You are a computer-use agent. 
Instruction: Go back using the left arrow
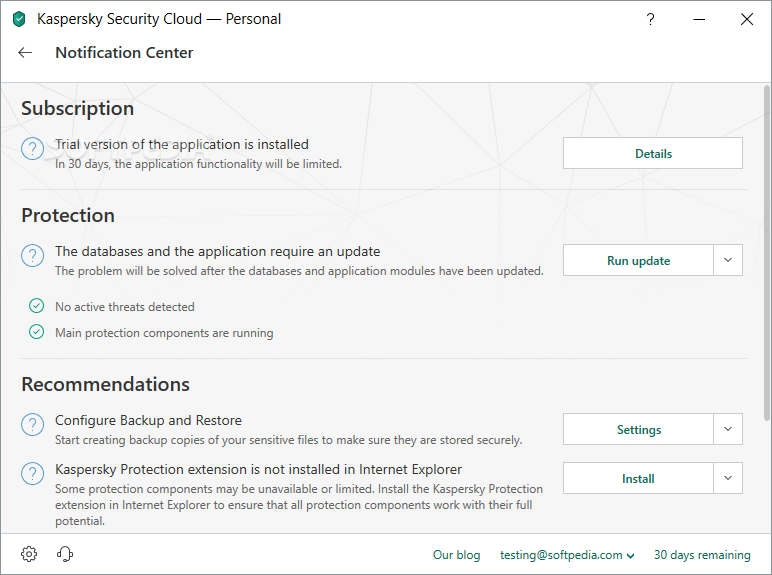(25, 52)
